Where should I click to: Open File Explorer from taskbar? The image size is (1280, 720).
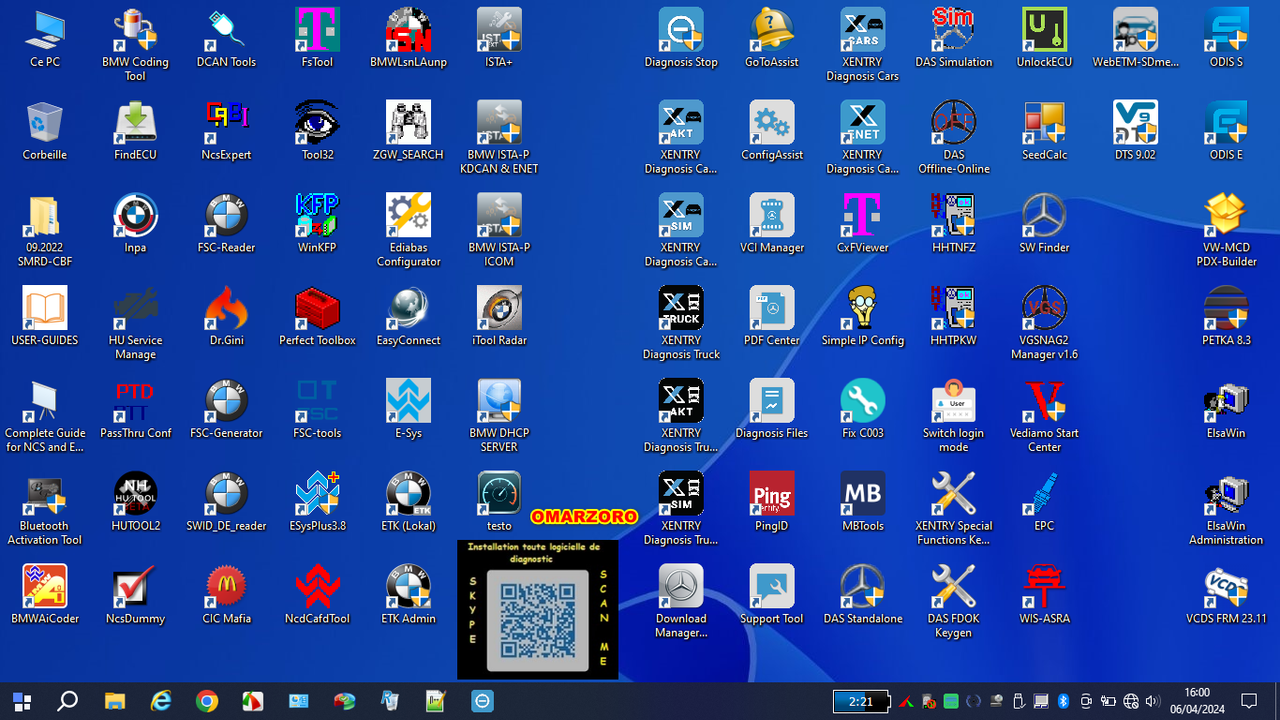click(x=114, y=701)
